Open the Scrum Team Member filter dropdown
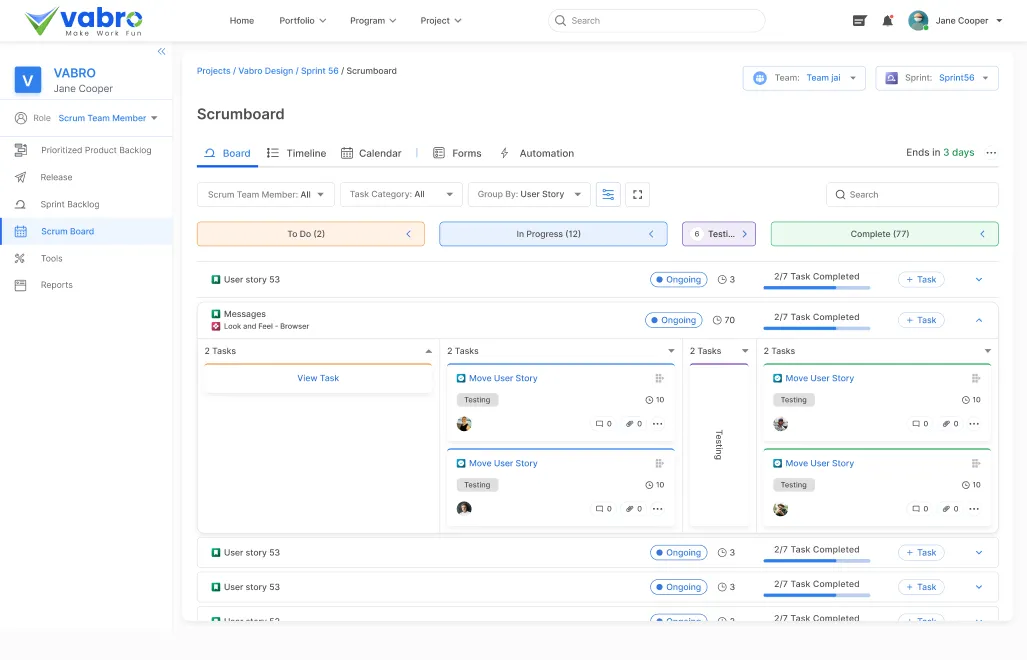Screen dimensions: 1027x660 265,194
